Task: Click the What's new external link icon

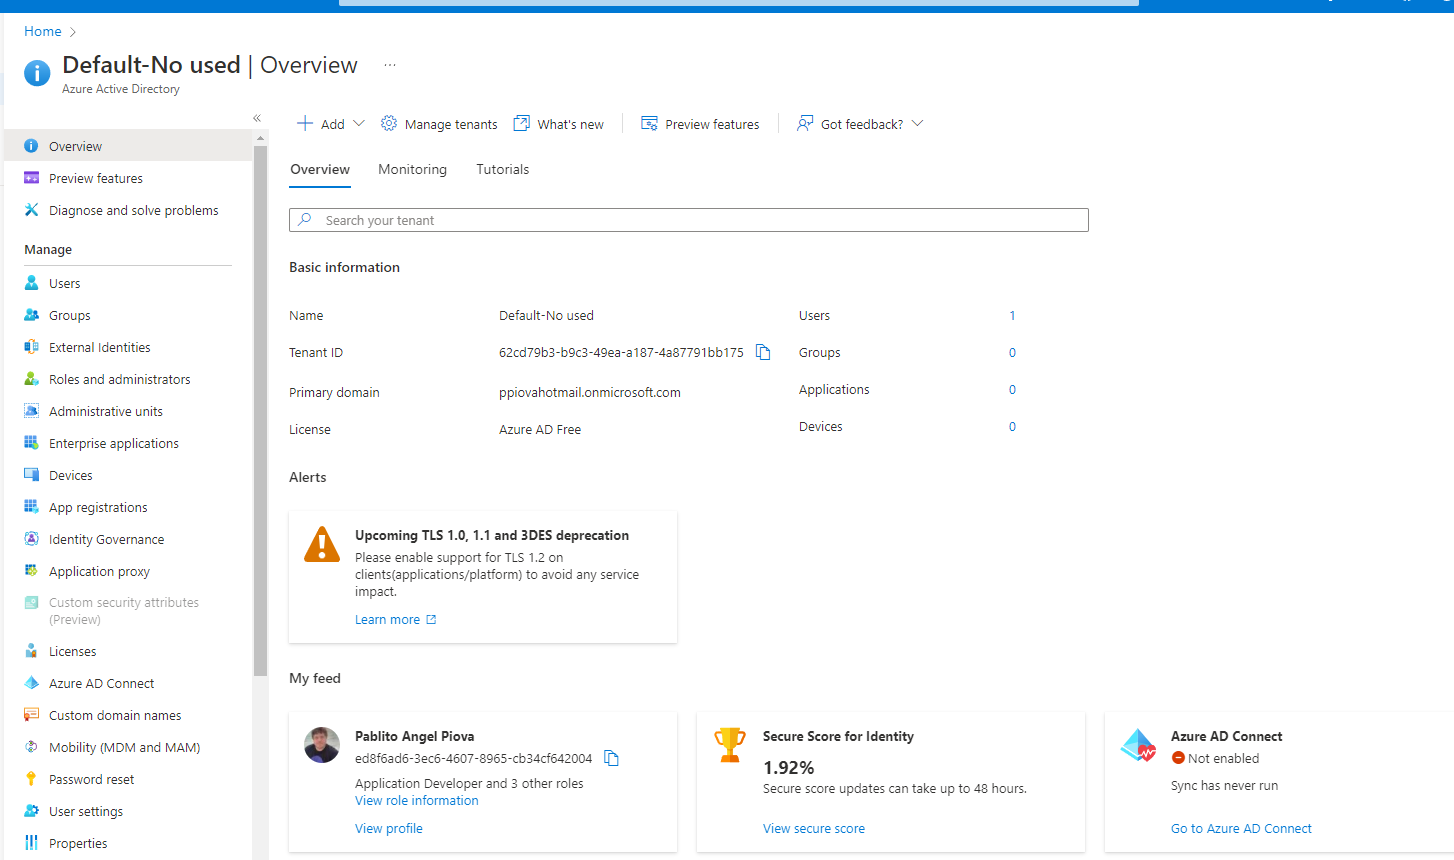Action: point(521,123)
